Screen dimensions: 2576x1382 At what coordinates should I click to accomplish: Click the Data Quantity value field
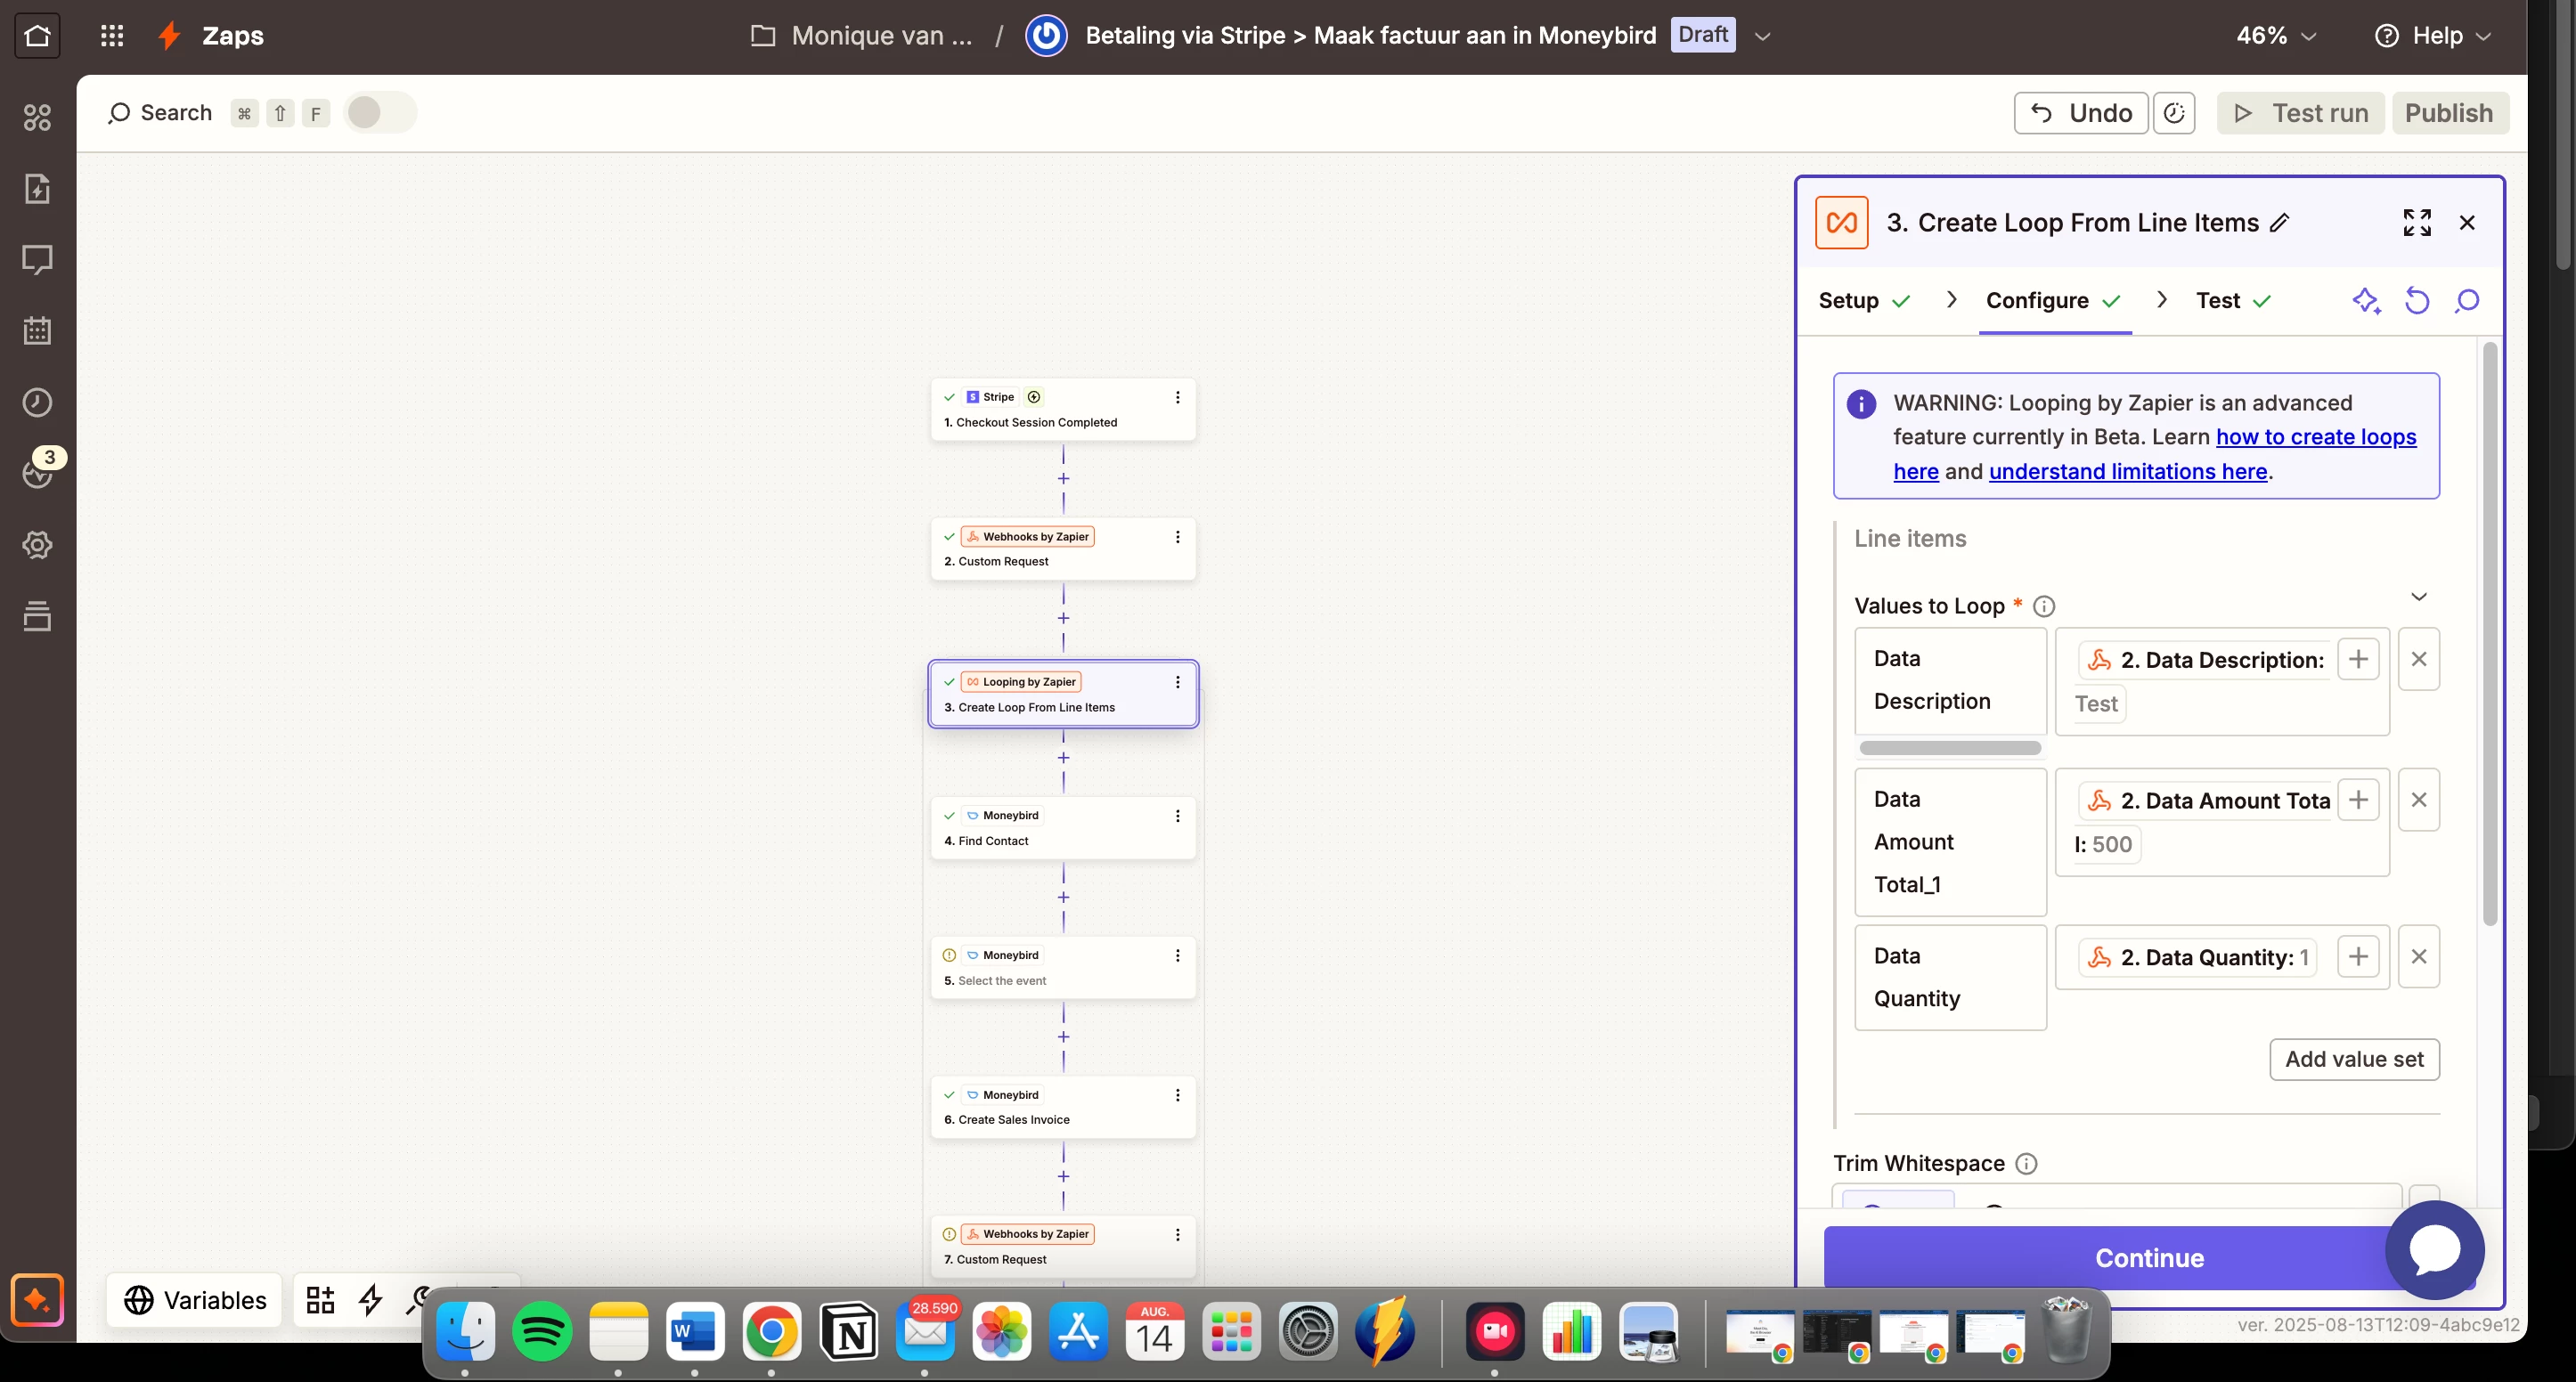2221,958
